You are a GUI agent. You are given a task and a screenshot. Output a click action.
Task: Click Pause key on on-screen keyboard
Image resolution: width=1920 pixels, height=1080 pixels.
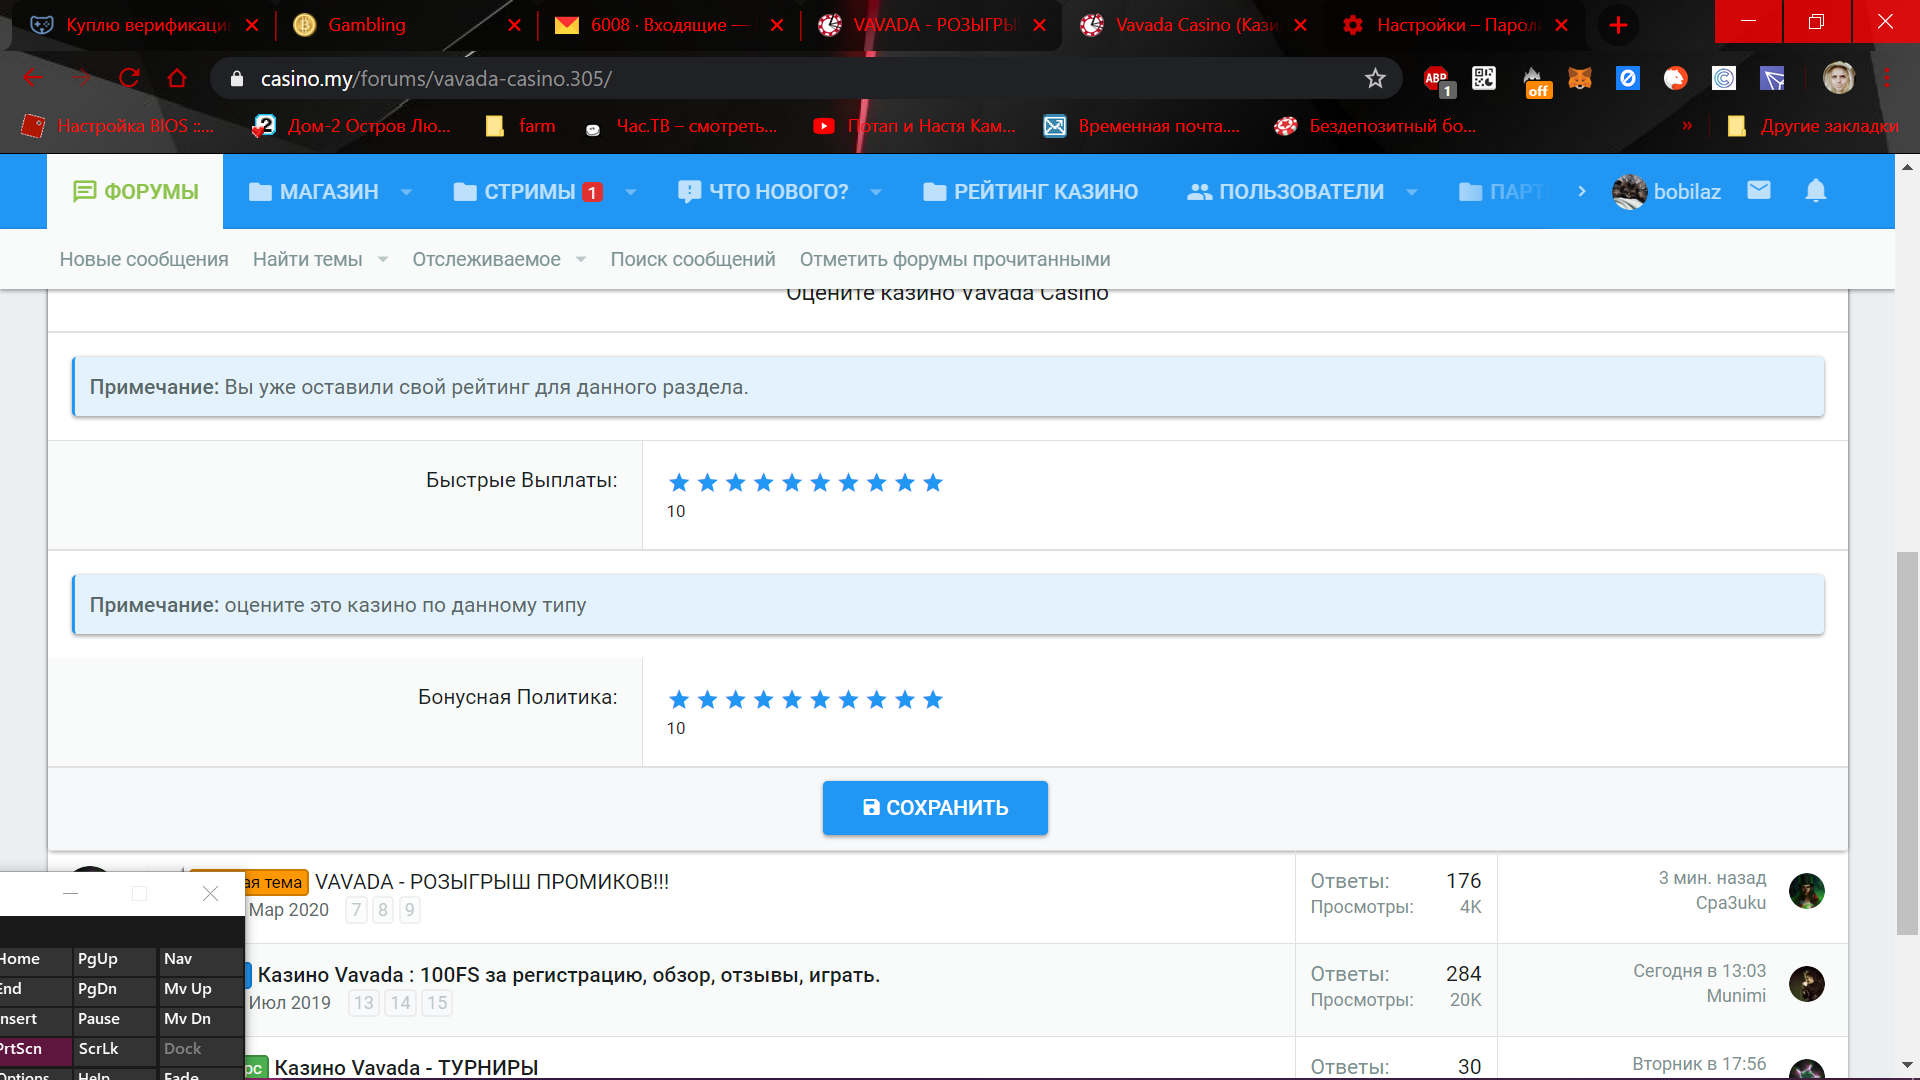pos(114,1019)
